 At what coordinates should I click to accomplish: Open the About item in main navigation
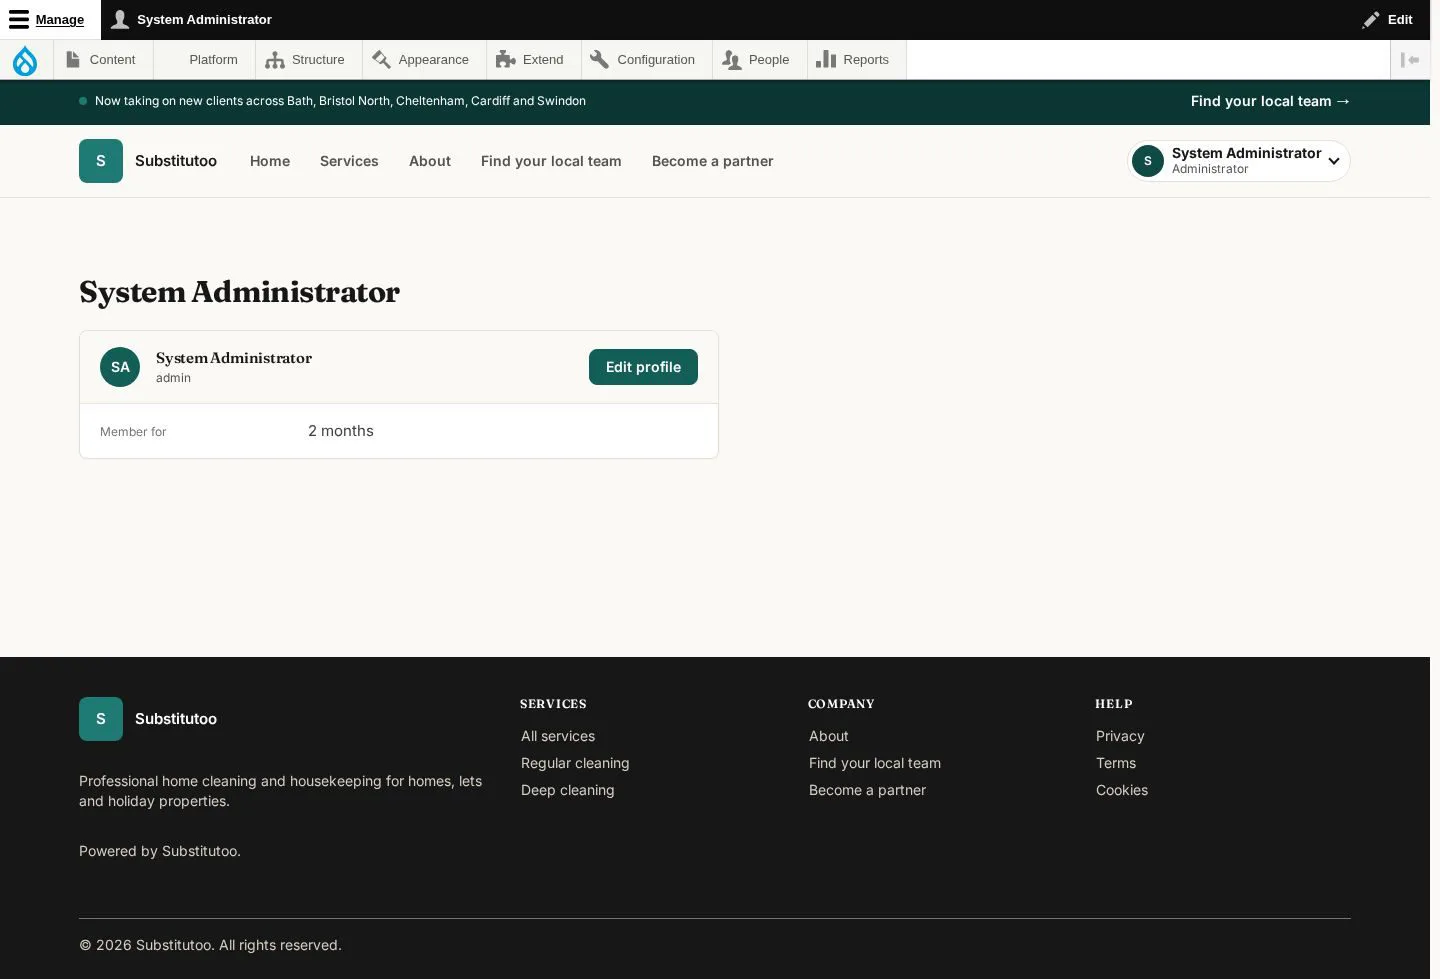(x=430, y=161)
